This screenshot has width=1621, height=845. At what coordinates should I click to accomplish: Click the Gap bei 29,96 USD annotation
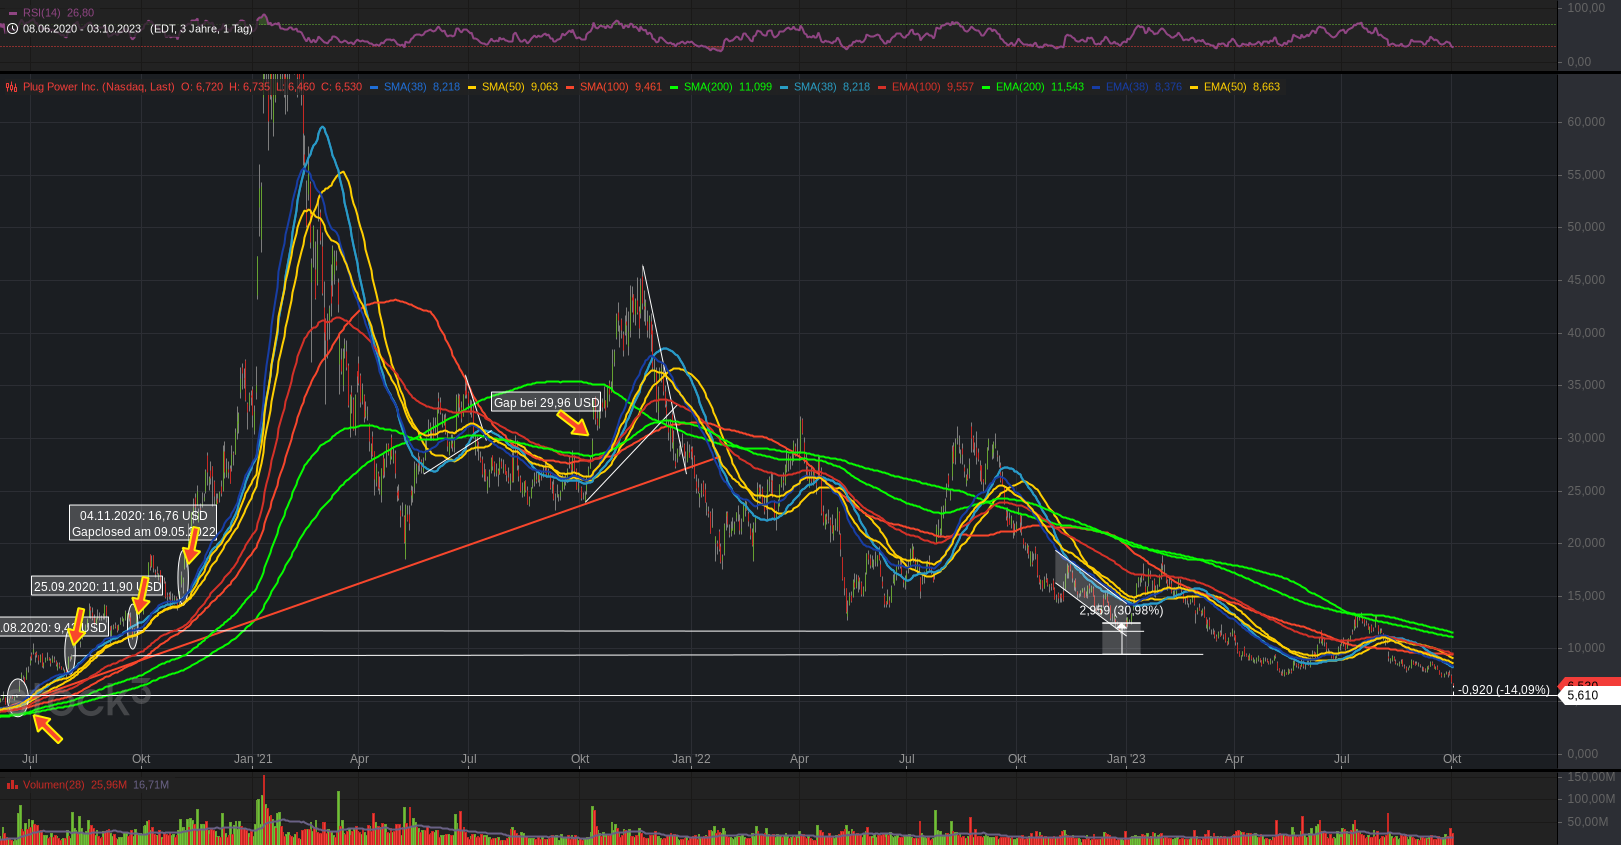[546, 403]
